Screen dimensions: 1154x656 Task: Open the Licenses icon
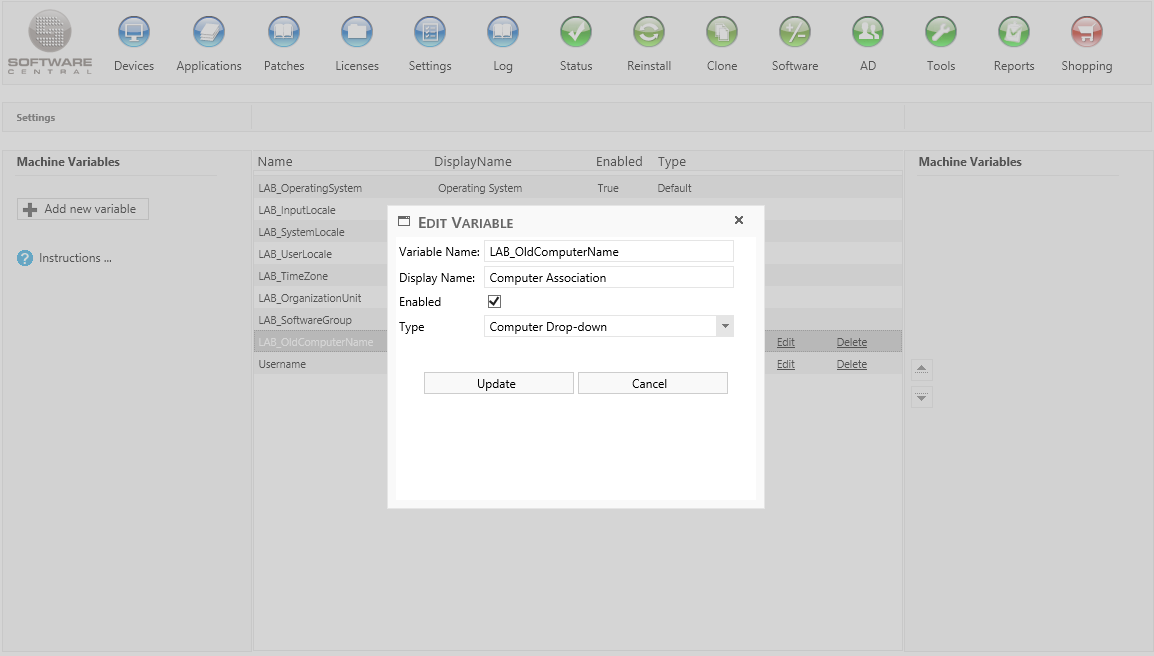click(x=357, y=33)
